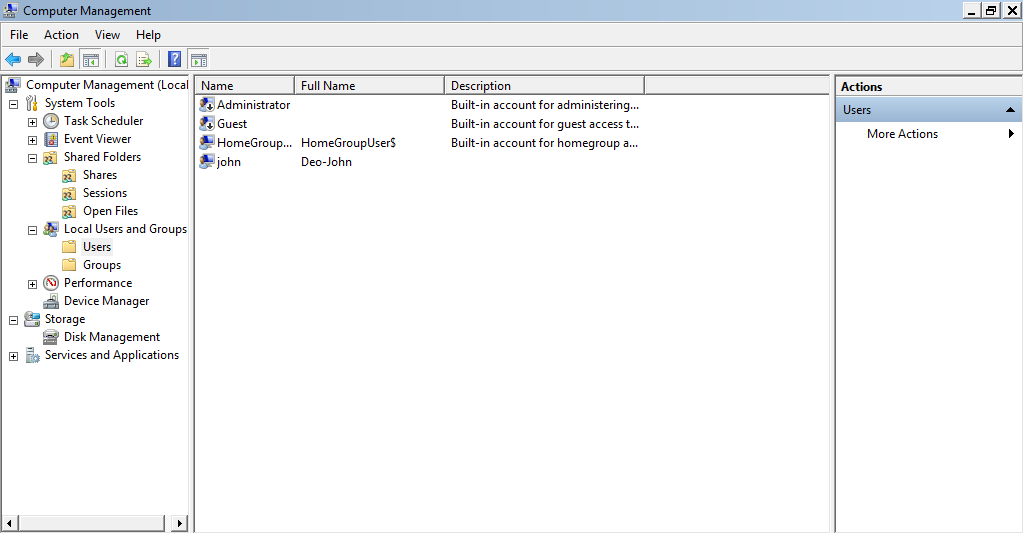Collapse the Storage tree node
Screen dimensions: 1023x533
pos(13,320)
